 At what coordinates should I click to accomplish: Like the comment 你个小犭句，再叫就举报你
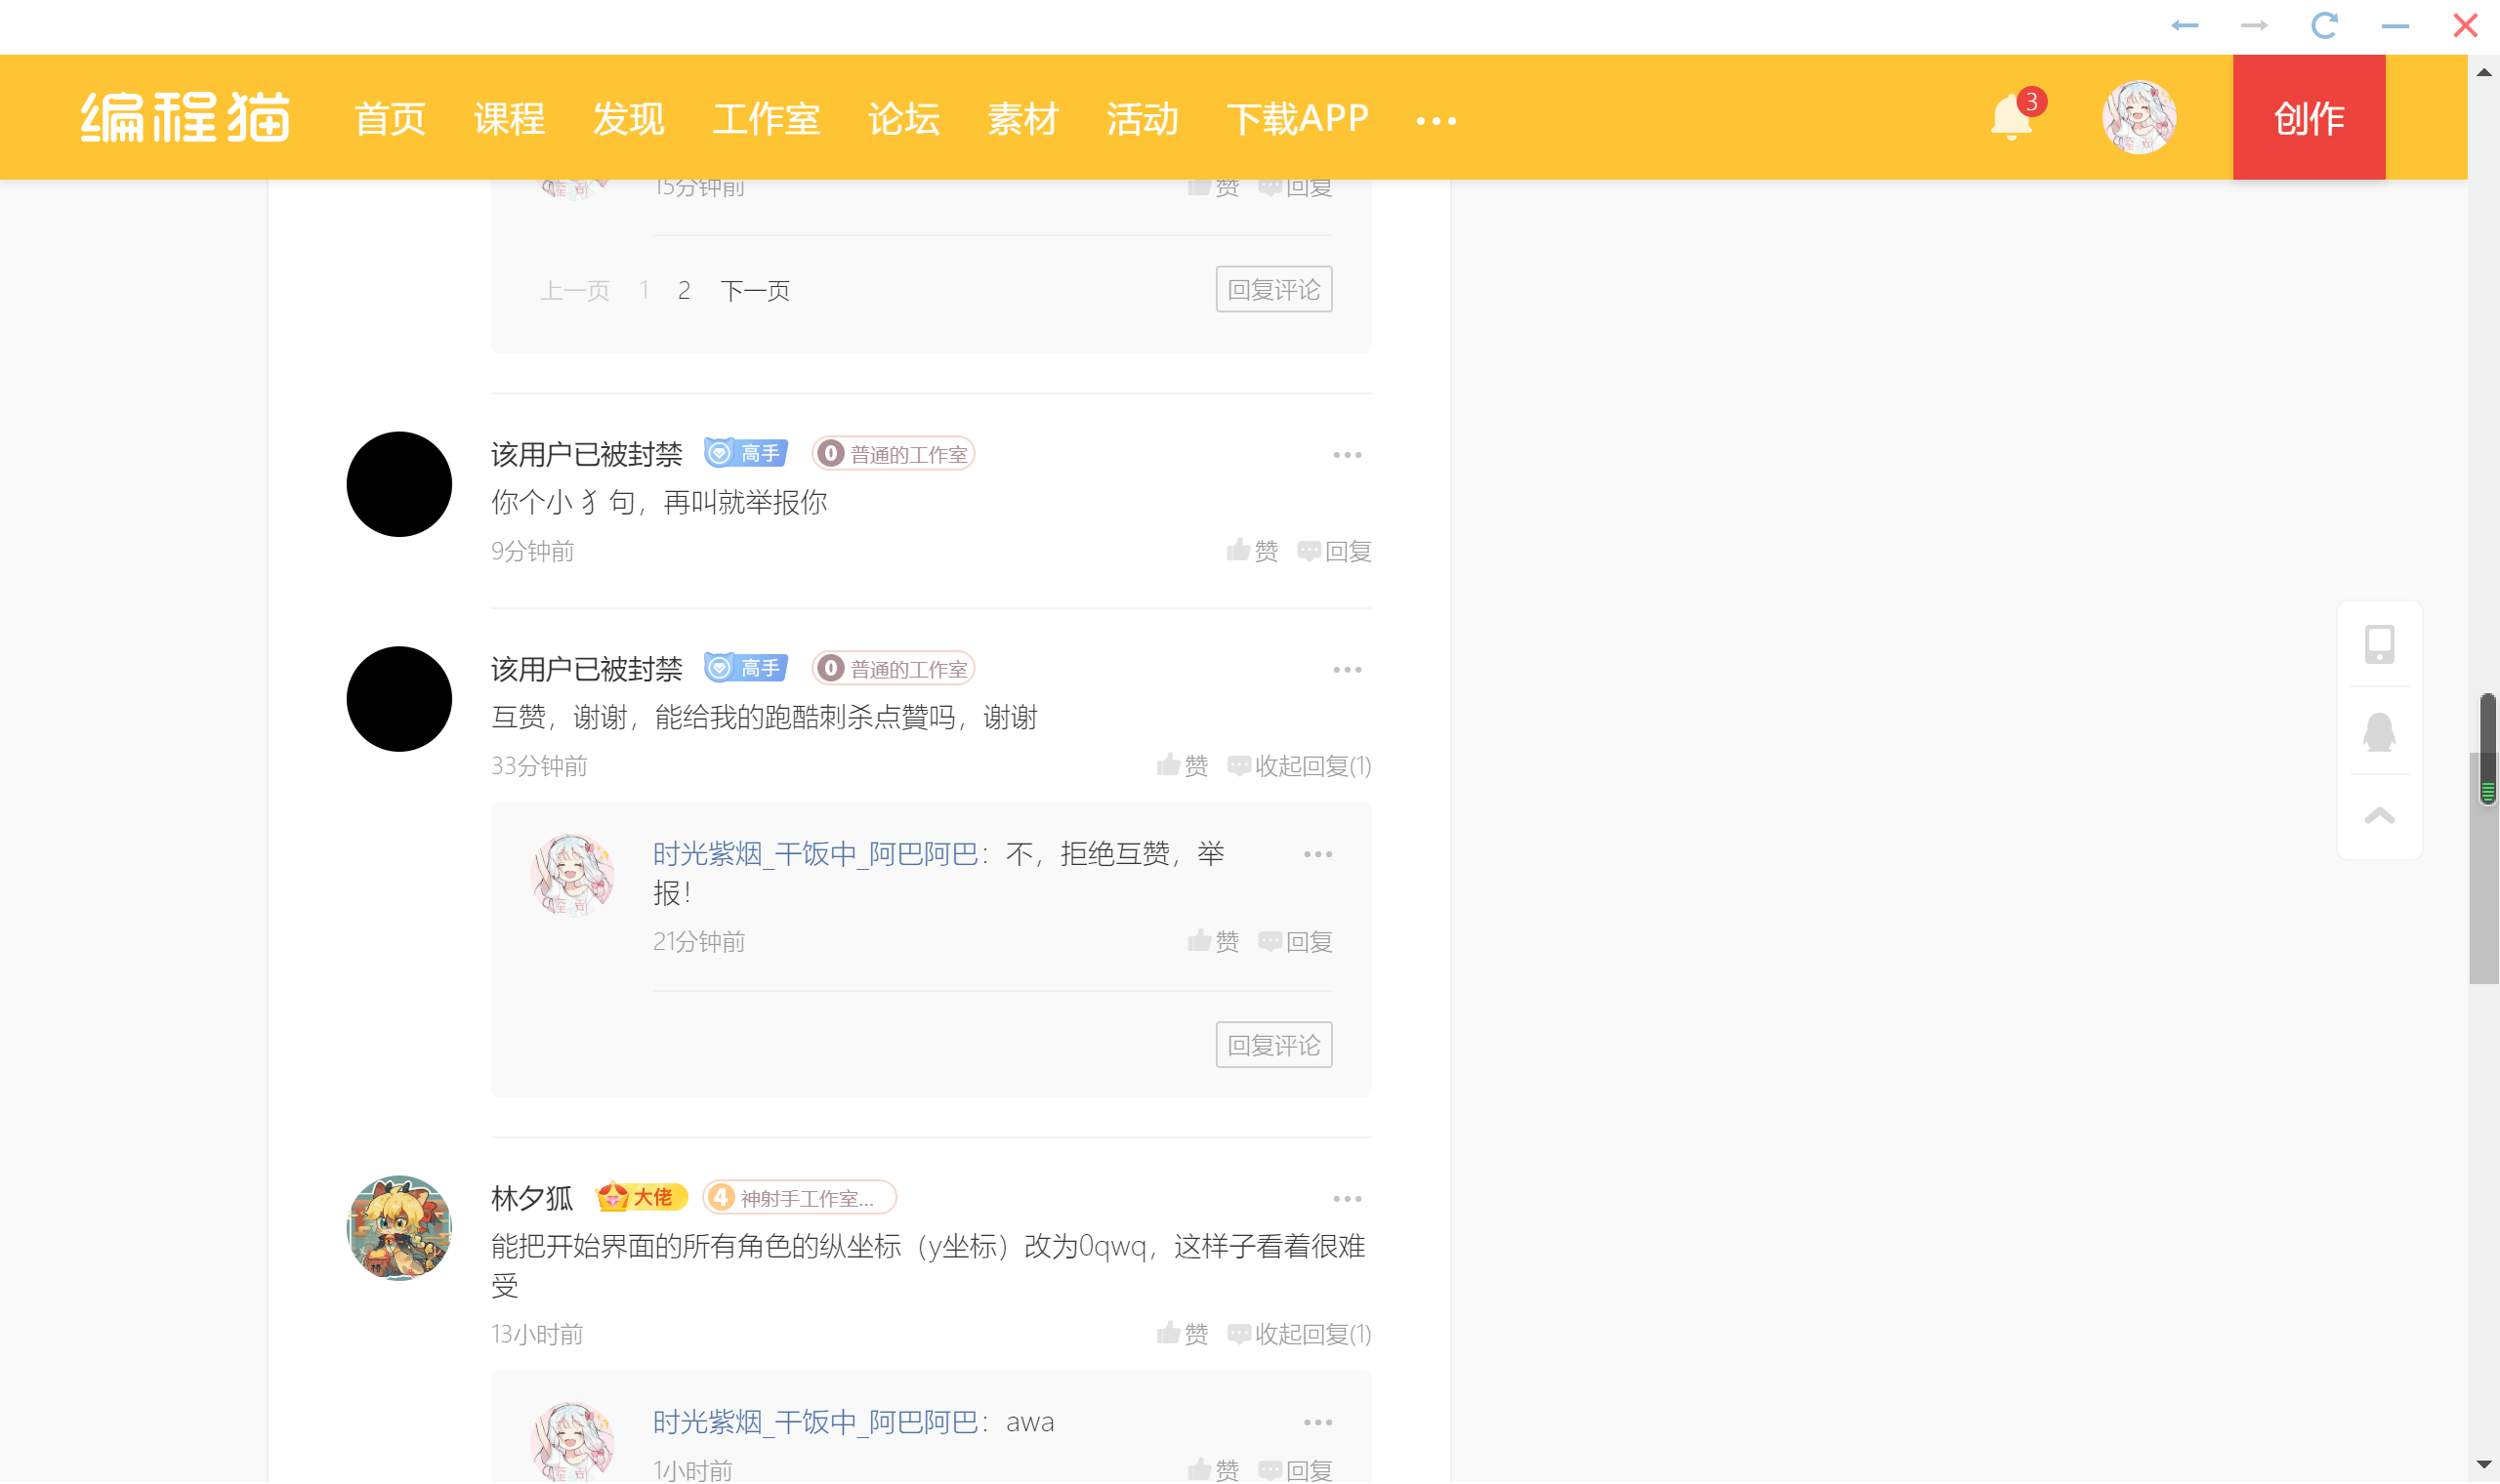click(x=1252, y=551)
